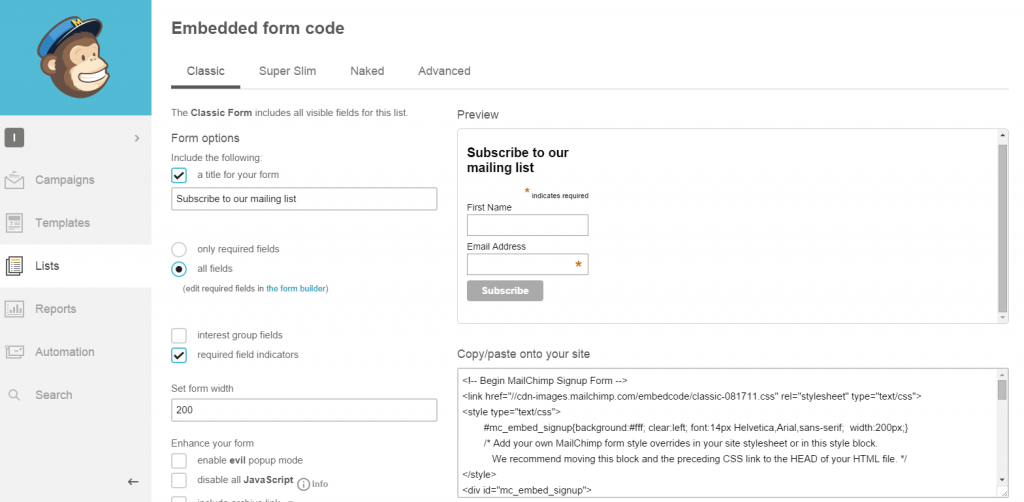Click the form title text field
Image resolution: width=1024 pixels, height=502 pixels.
tap(304, 198)
